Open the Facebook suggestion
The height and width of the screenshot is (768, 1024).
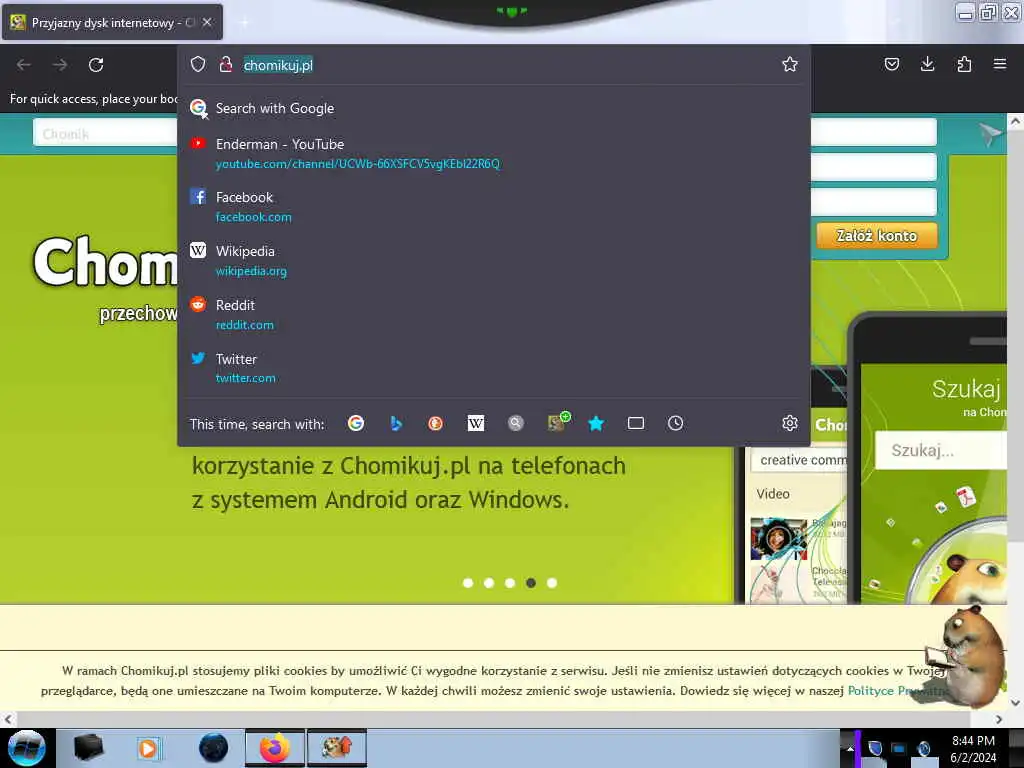click(493, 206)
